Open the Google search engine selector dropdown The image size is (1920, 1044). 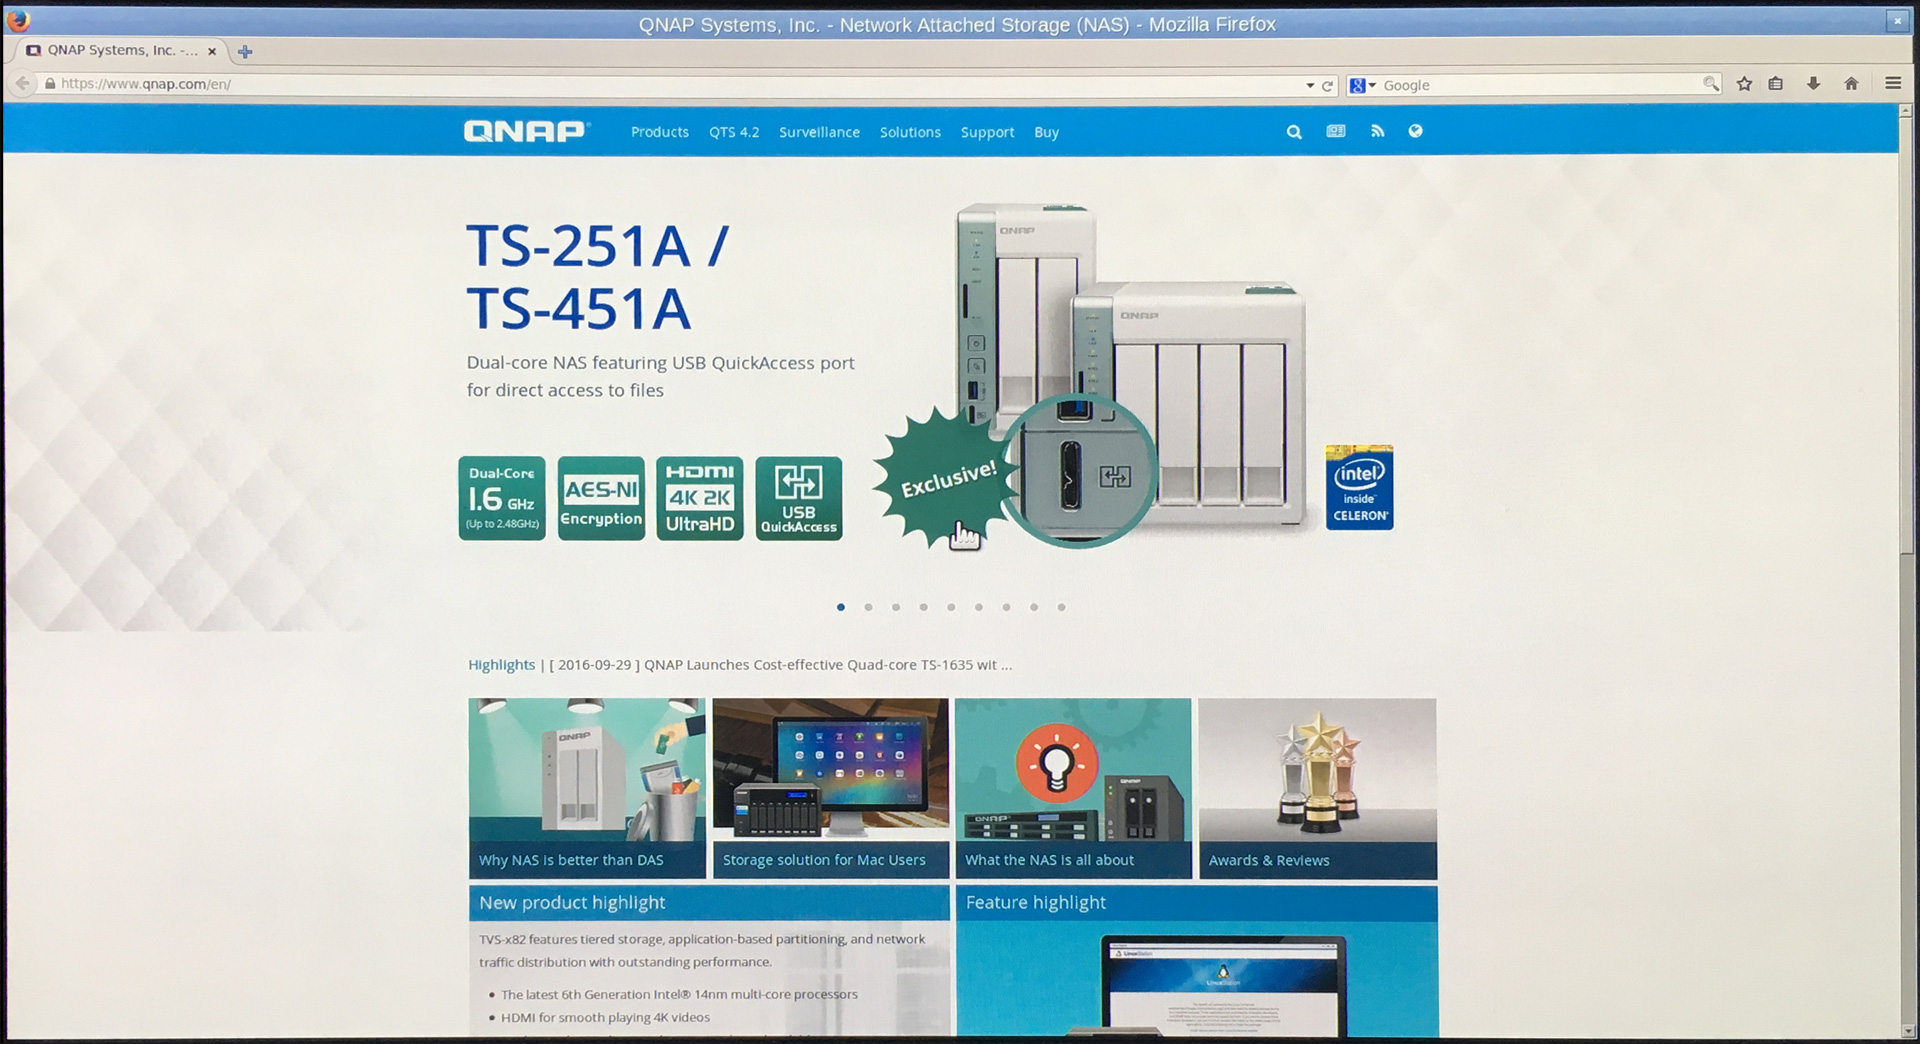point(1363,85)
